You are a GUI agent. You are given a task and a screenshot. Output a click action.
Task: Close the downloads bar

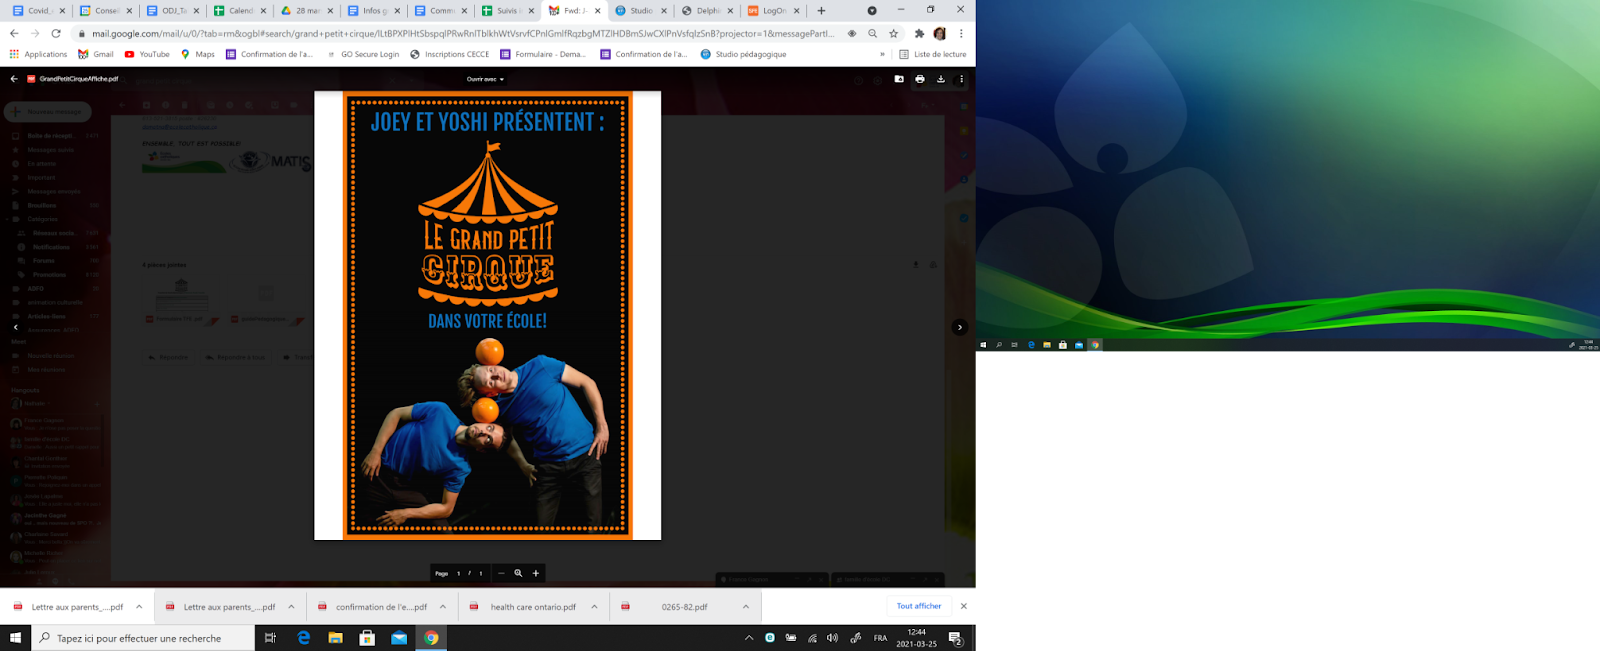(x=964, y=606)
